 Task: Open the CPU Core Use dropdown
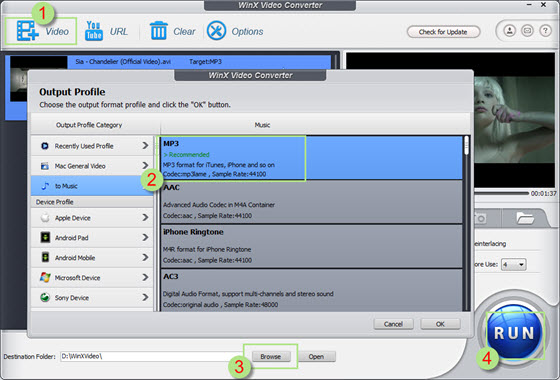click(514, 265)
